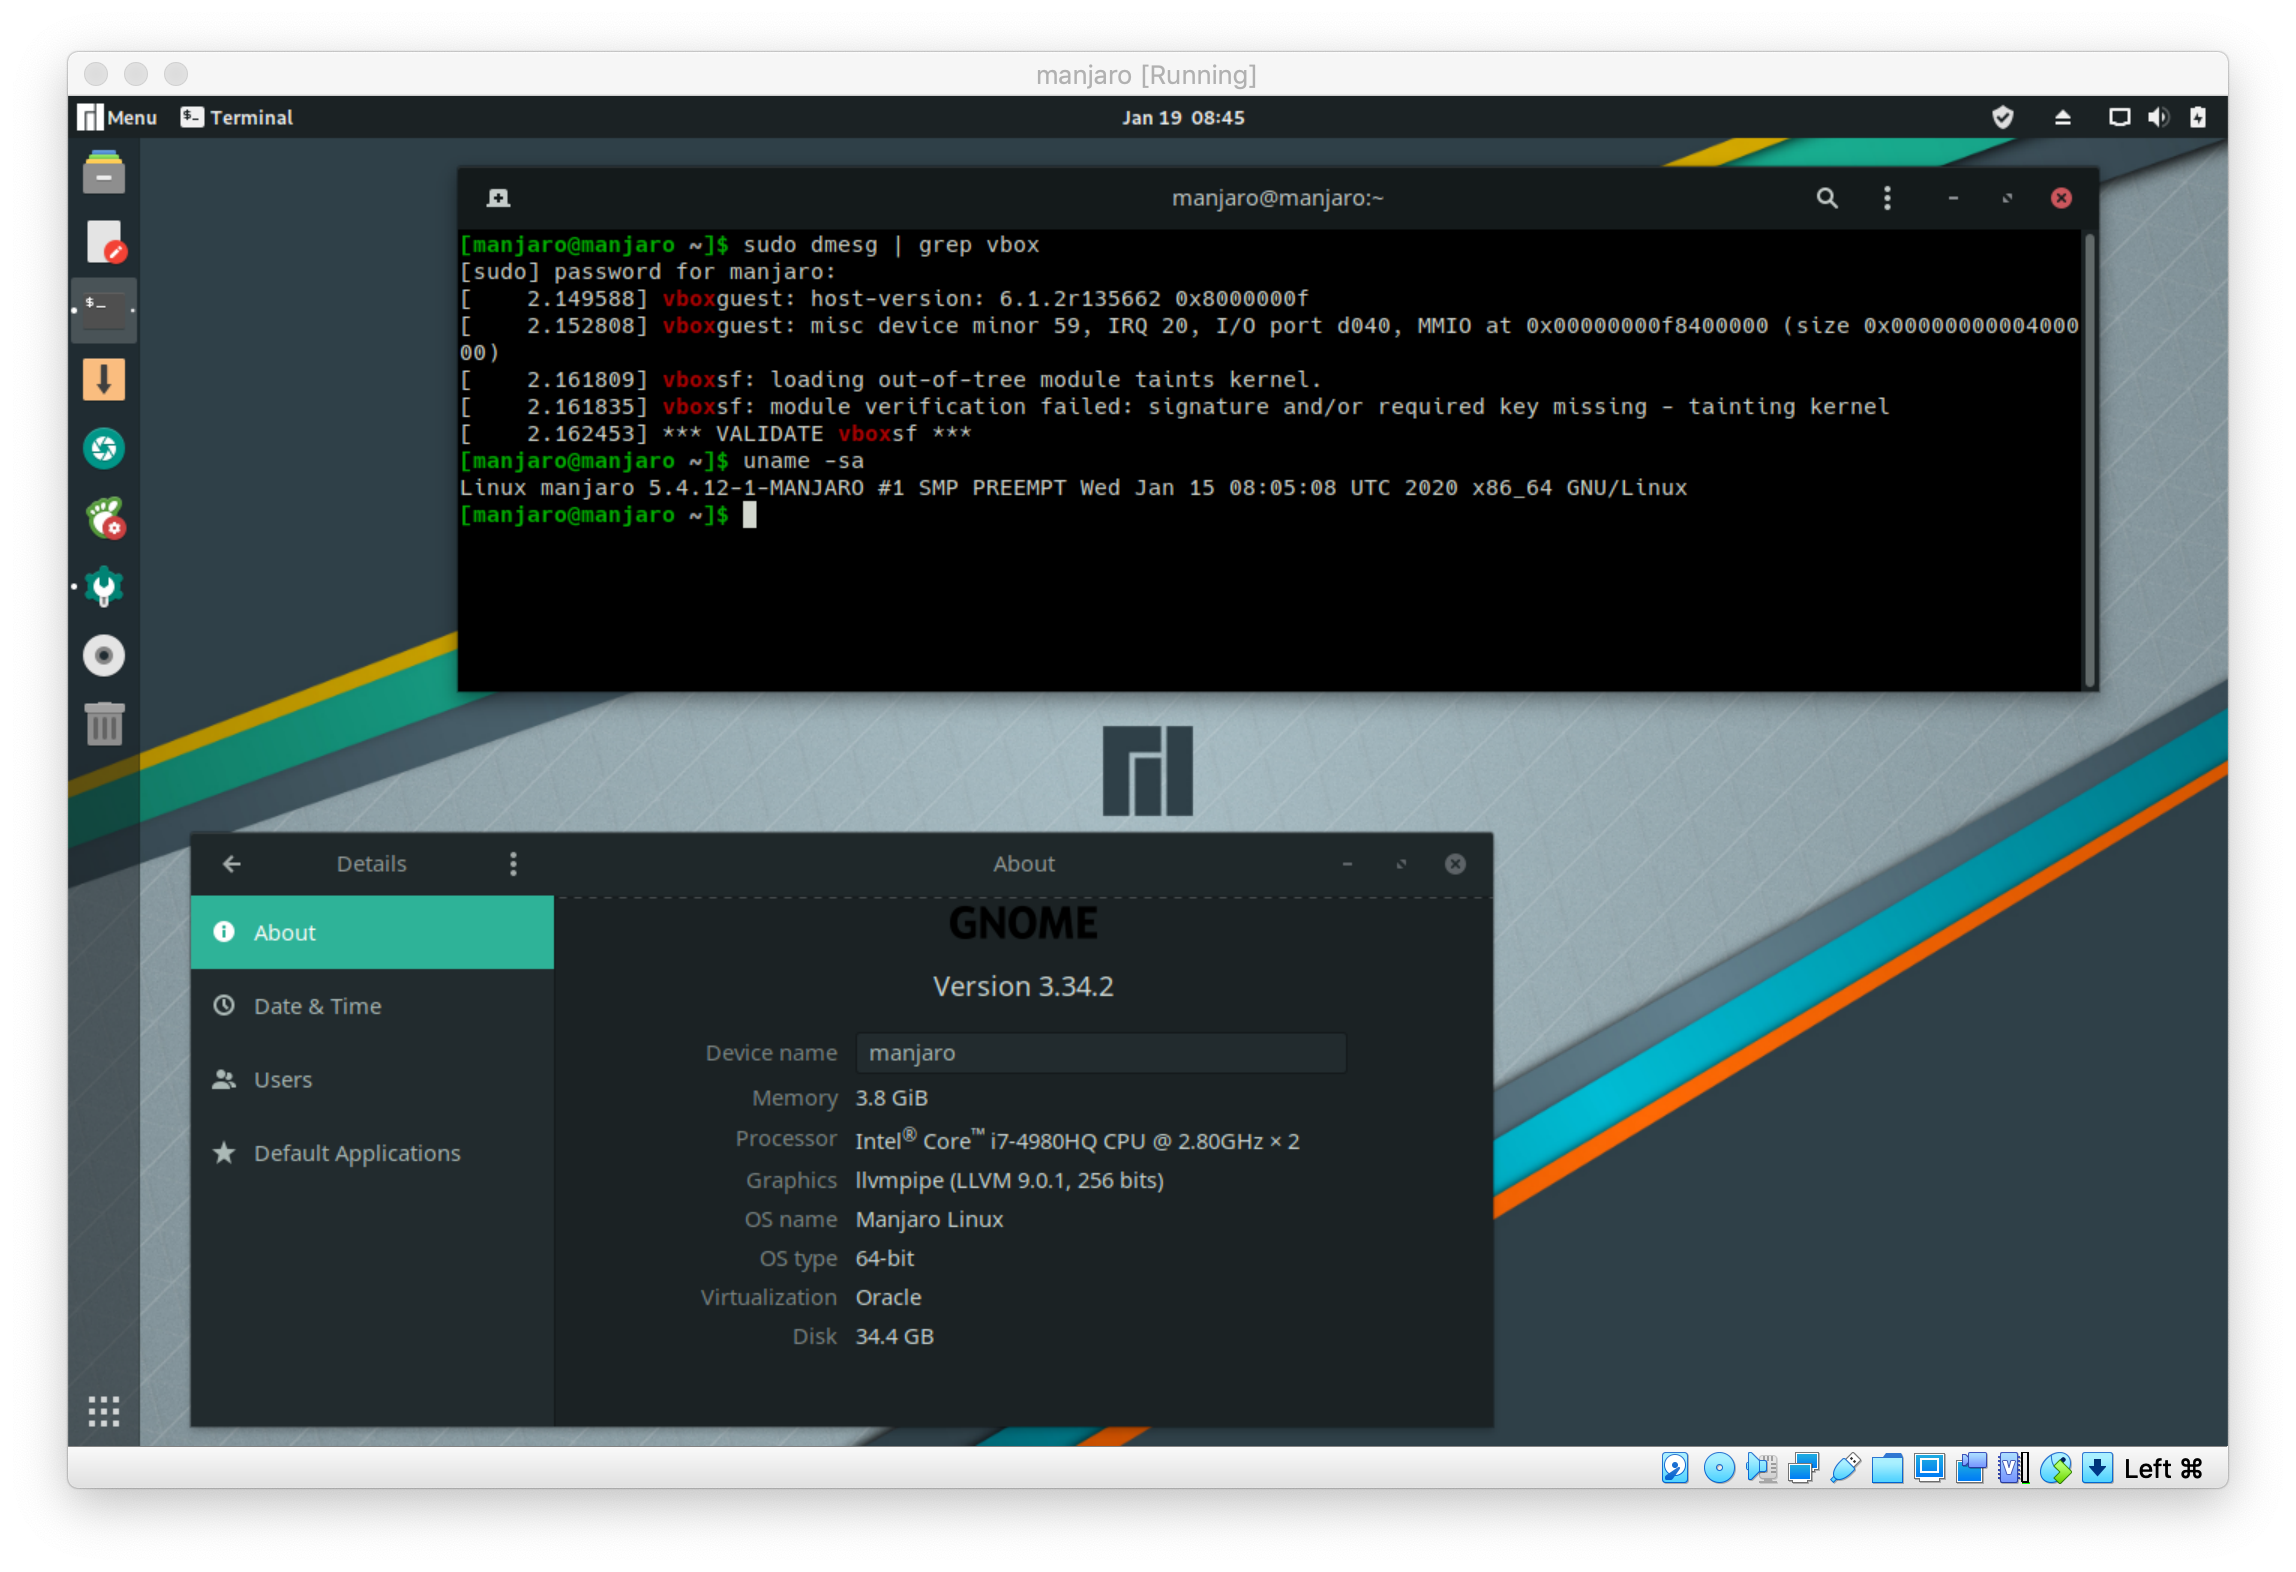Open the Trash from the dock
The height and width of the screenshot is (1572, 2296).
pyautogui.click(x=103, y=724)
